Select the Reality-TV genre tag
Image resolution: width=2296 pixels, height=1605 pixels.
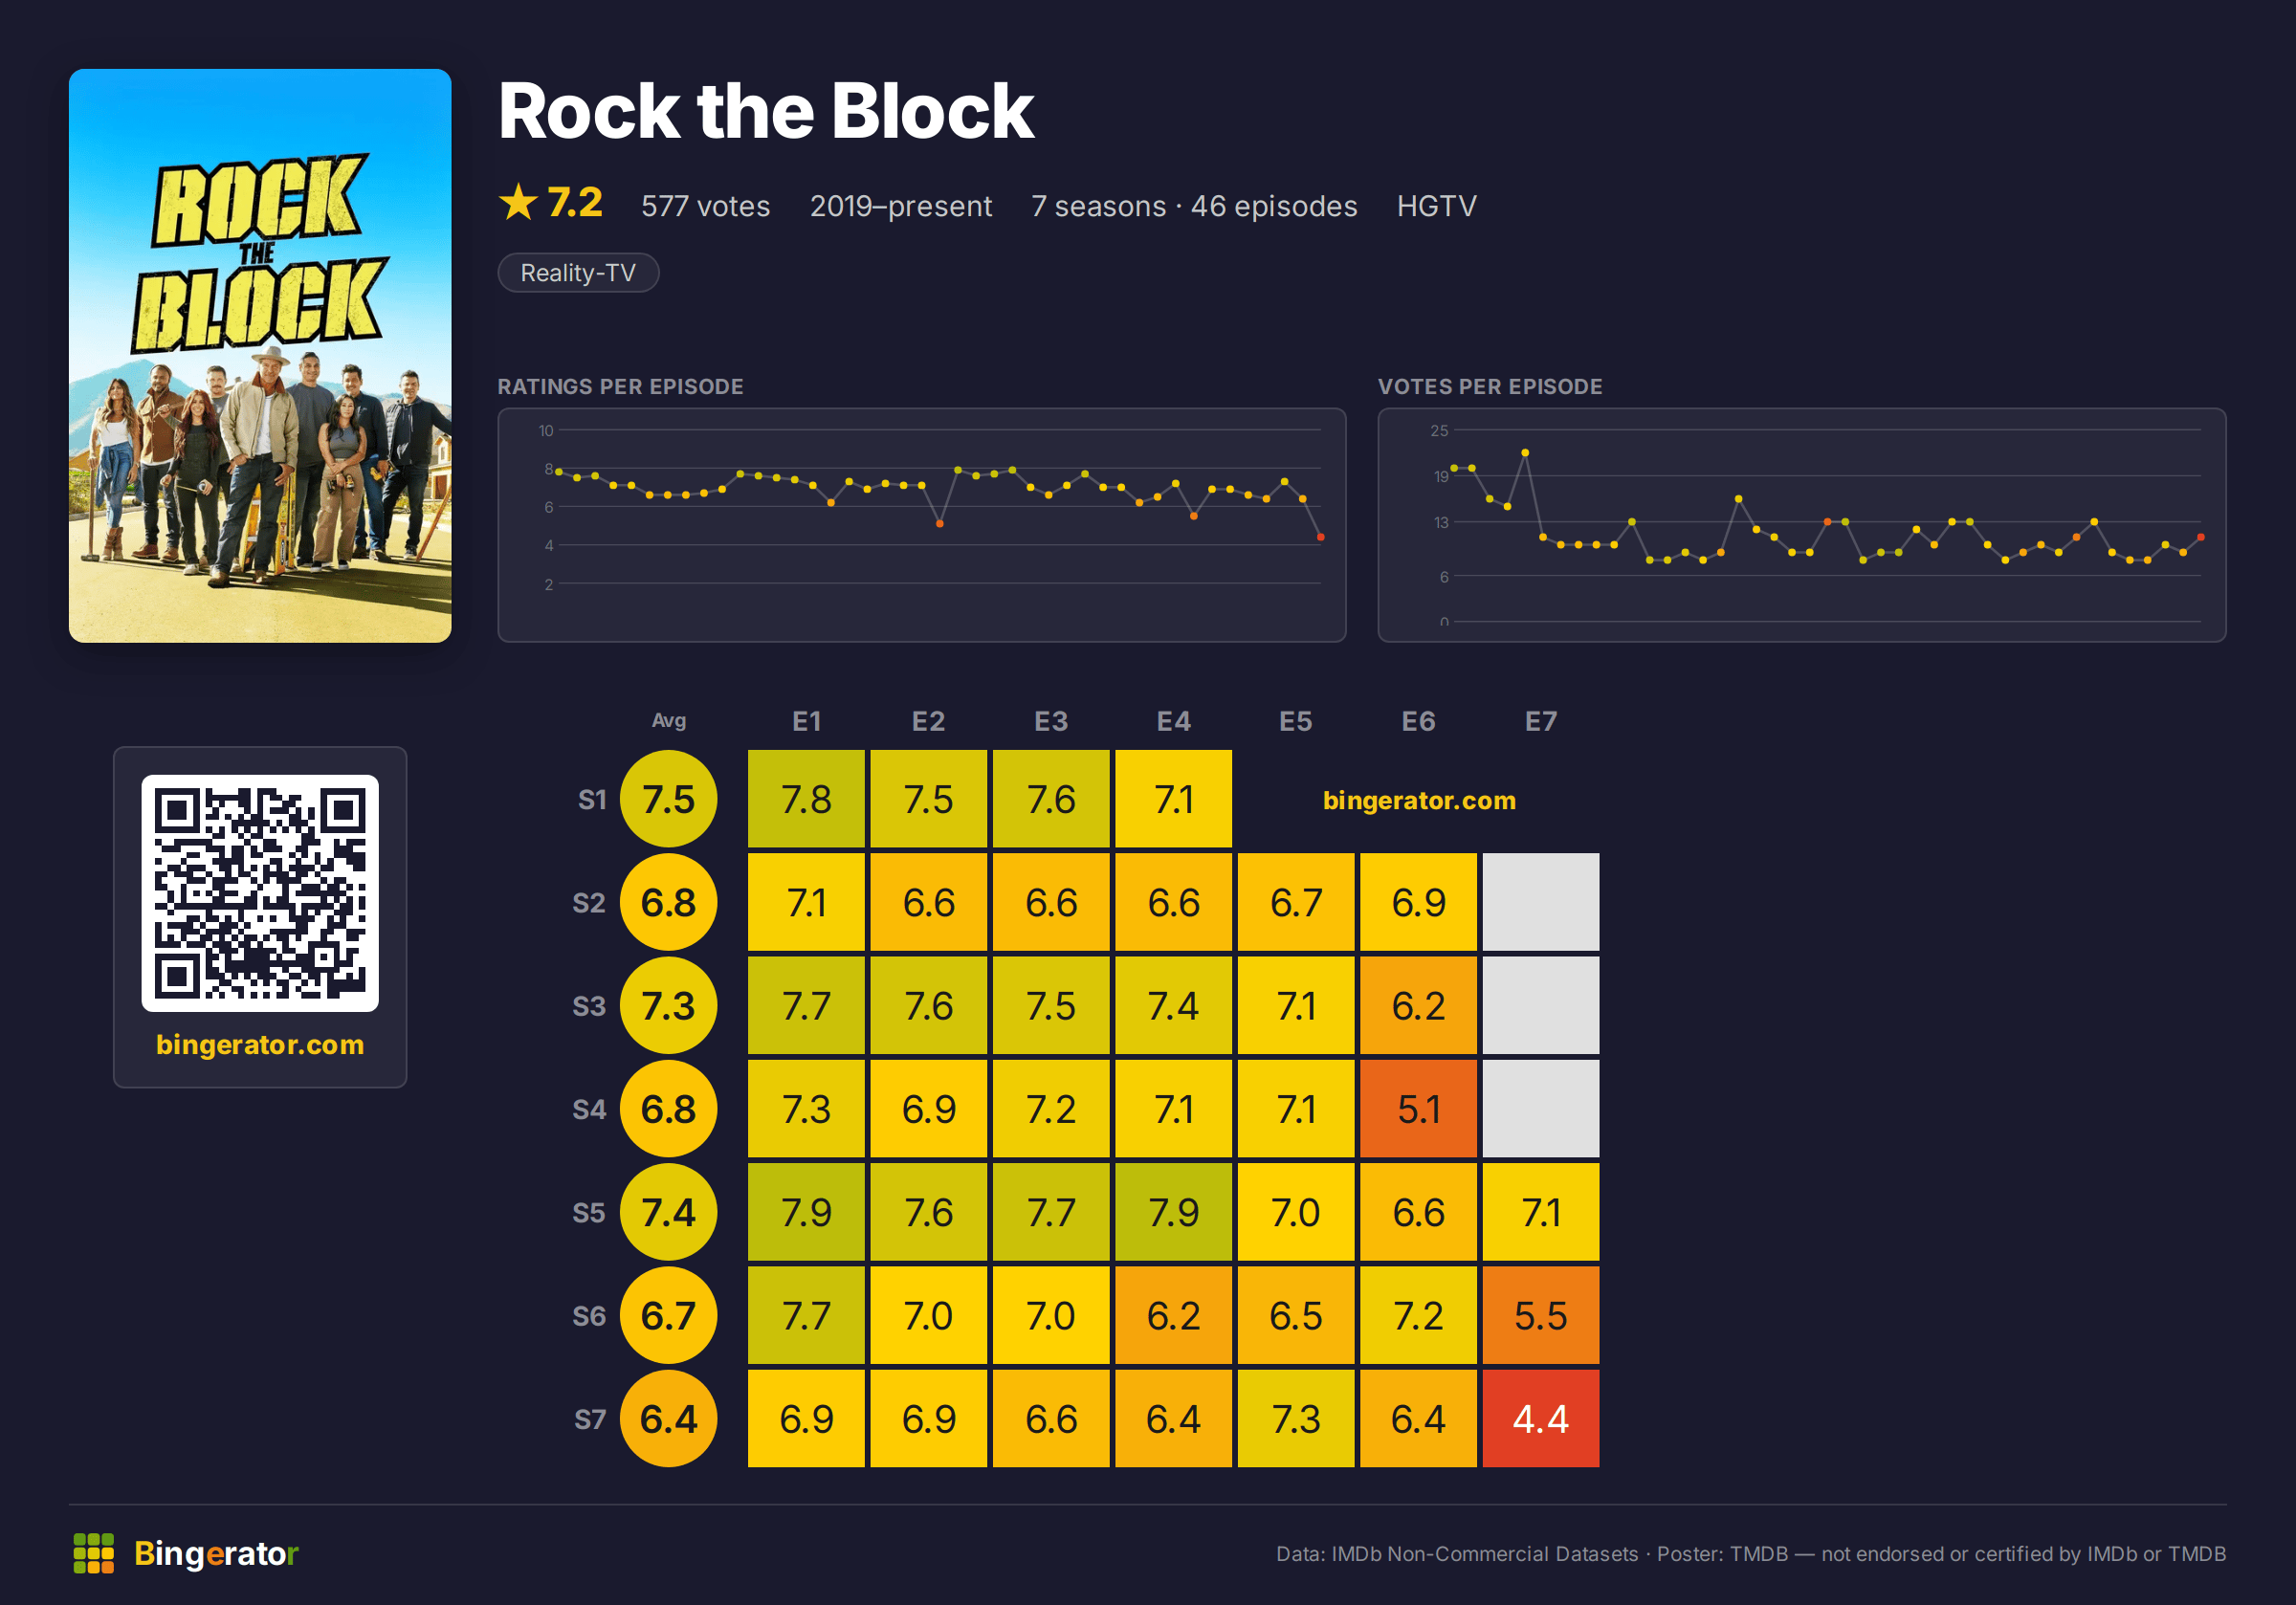coord(578,273)
